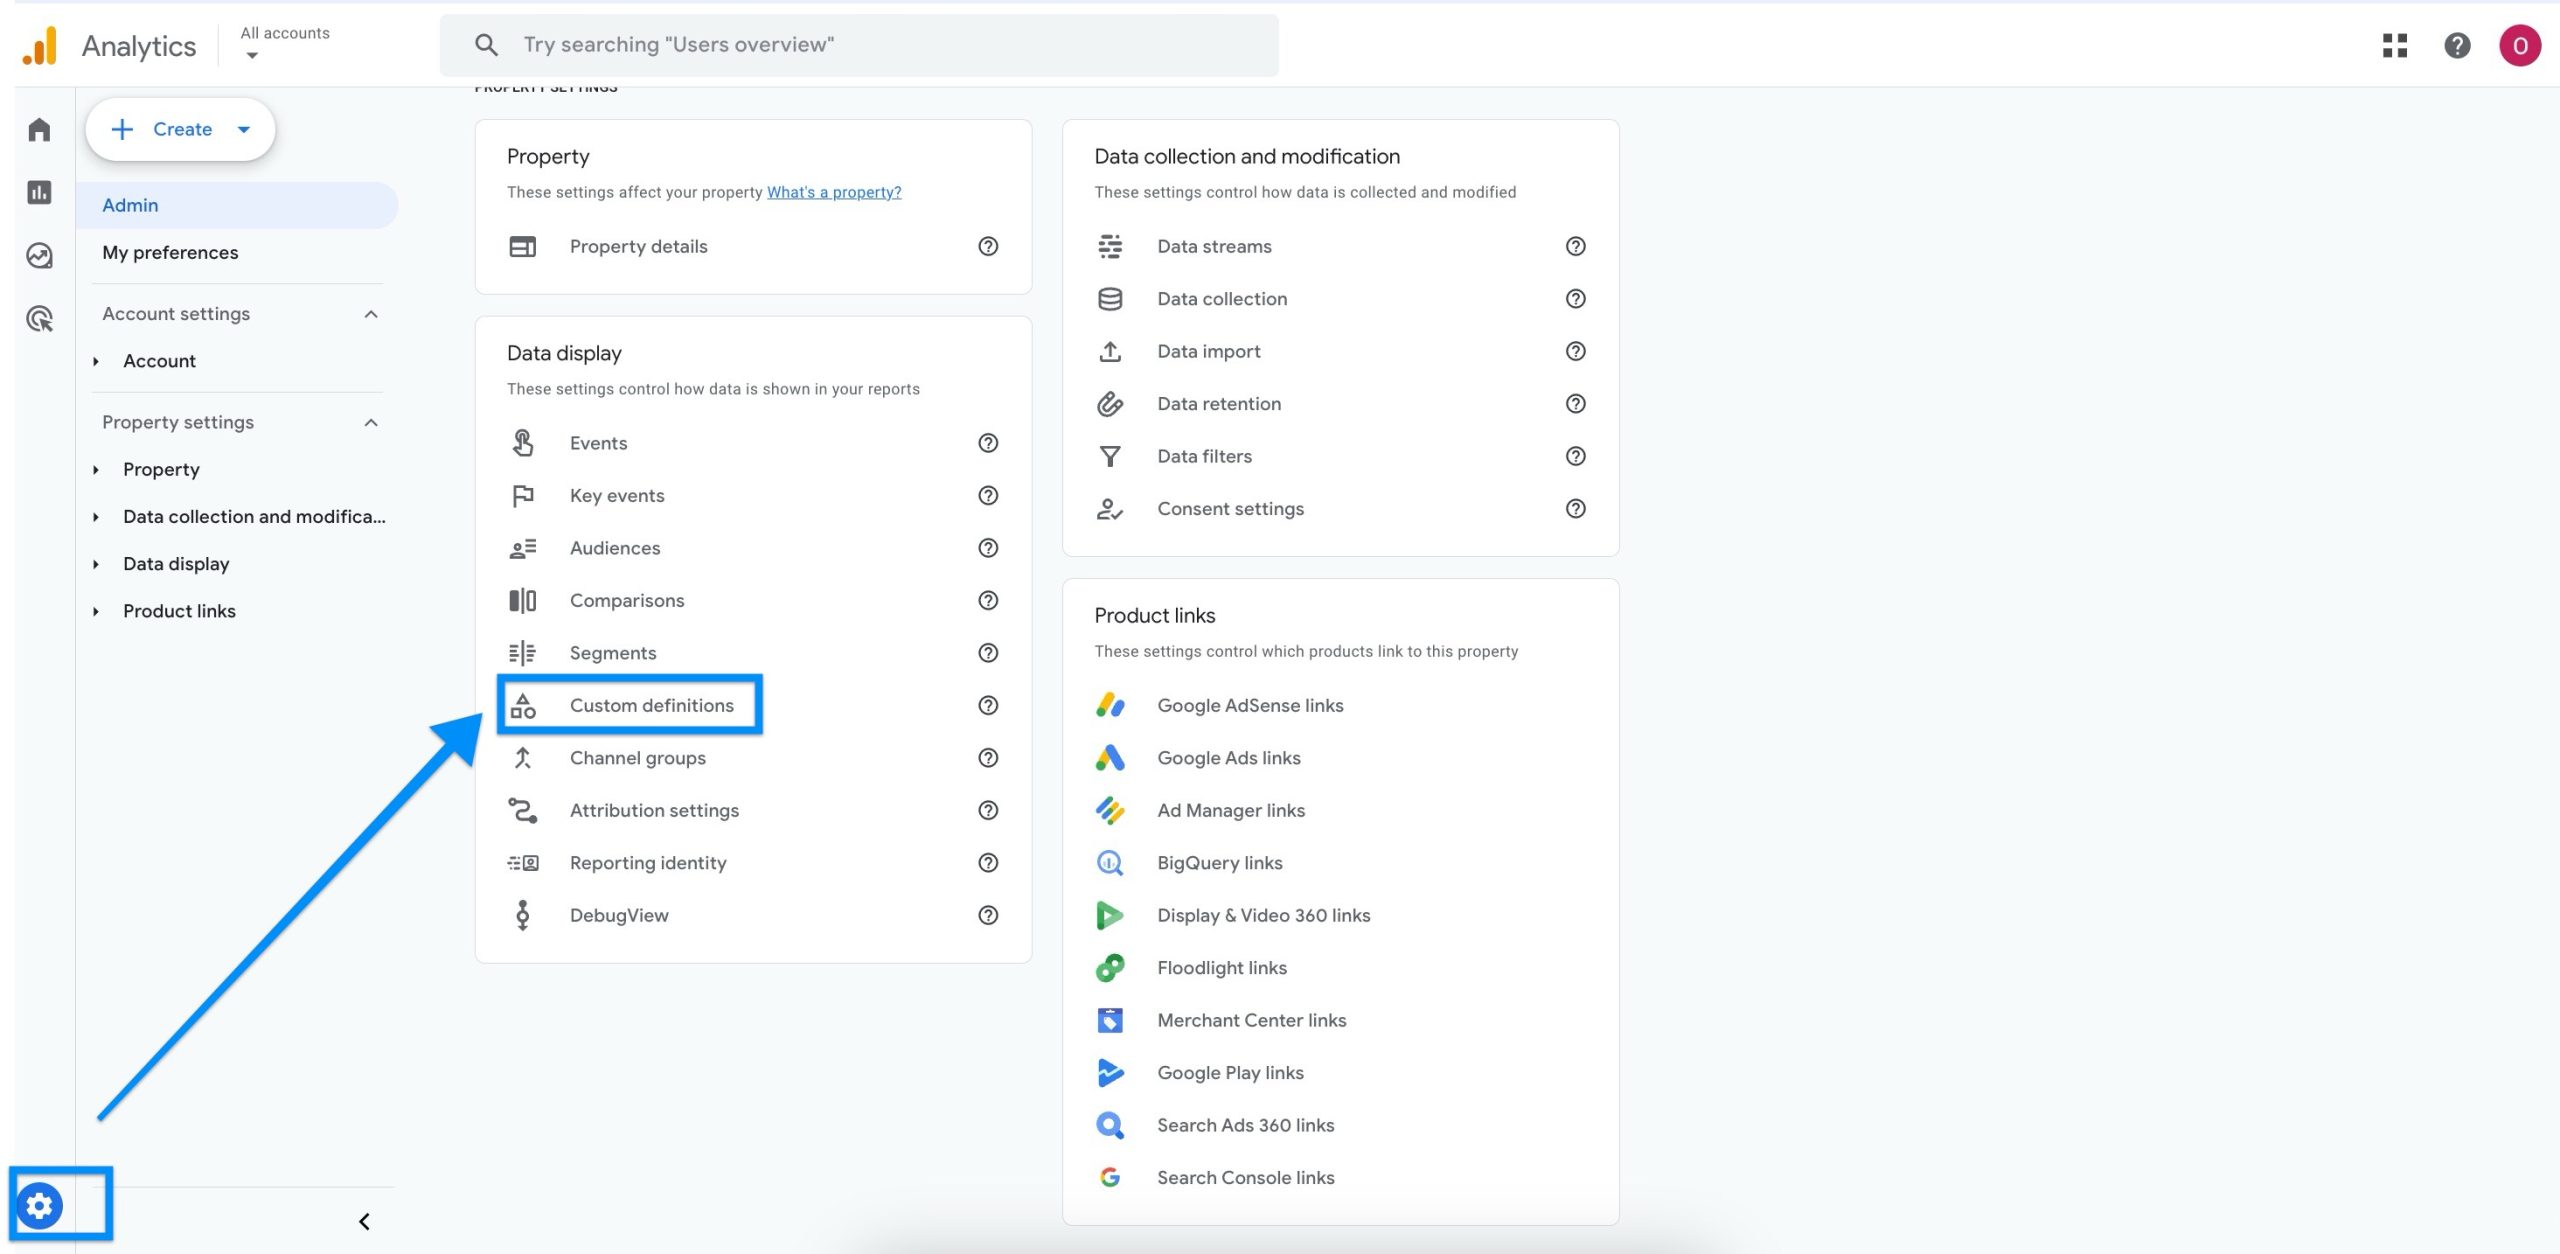Image resolution: width=2560 pixels, height=1254 pixels.
Task: Open Comparisons settings
Action: [627, 601]
